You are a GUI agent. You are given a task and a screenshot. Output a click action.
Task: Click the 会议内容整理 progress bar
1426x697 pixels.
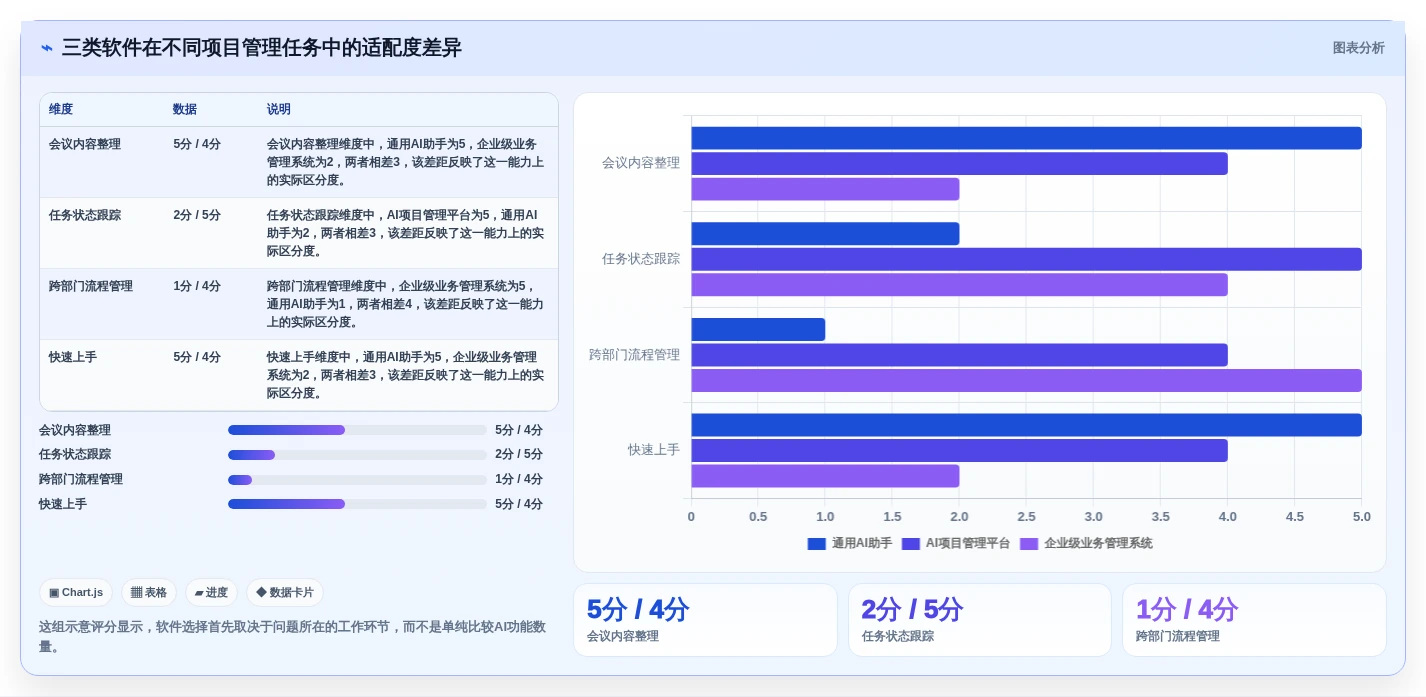pos(357,430)
